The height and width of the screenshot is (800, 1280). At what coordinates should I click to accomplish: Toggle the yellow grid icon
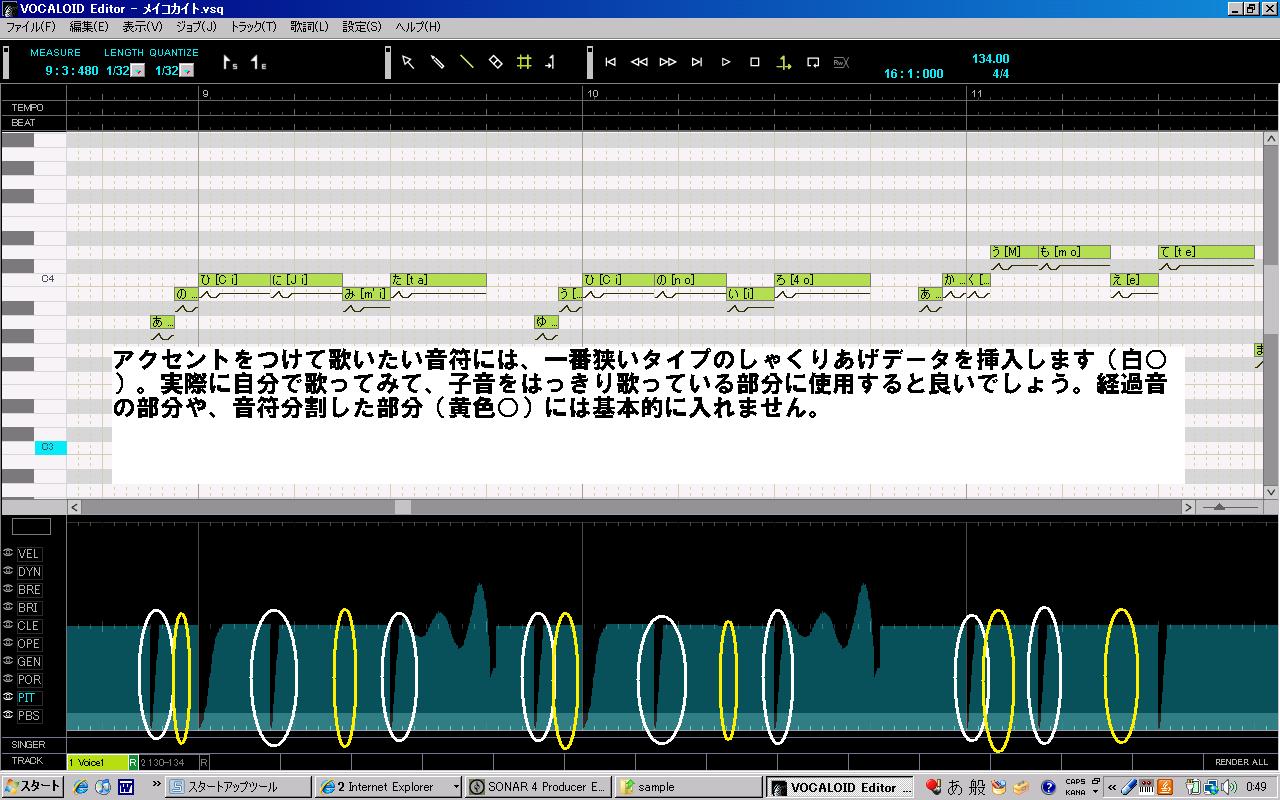click(524, 62)
